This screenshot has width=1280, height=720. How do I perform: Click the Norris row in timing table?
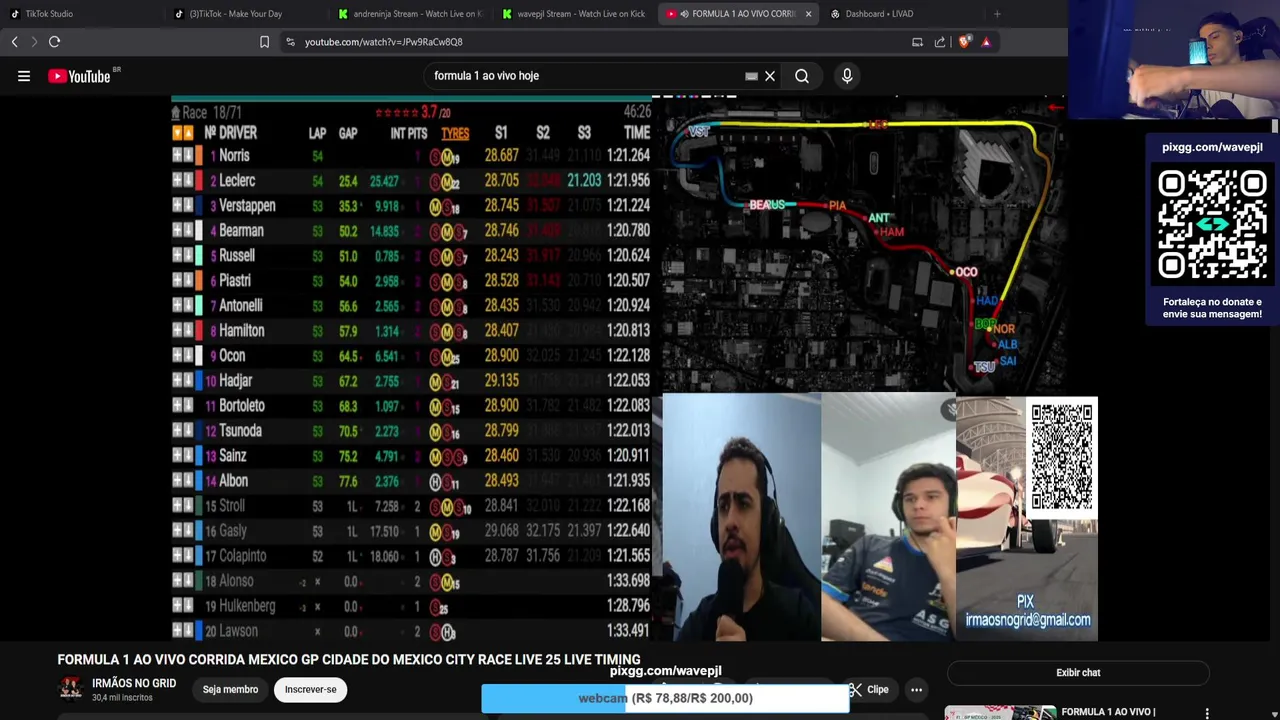point(411,156)
